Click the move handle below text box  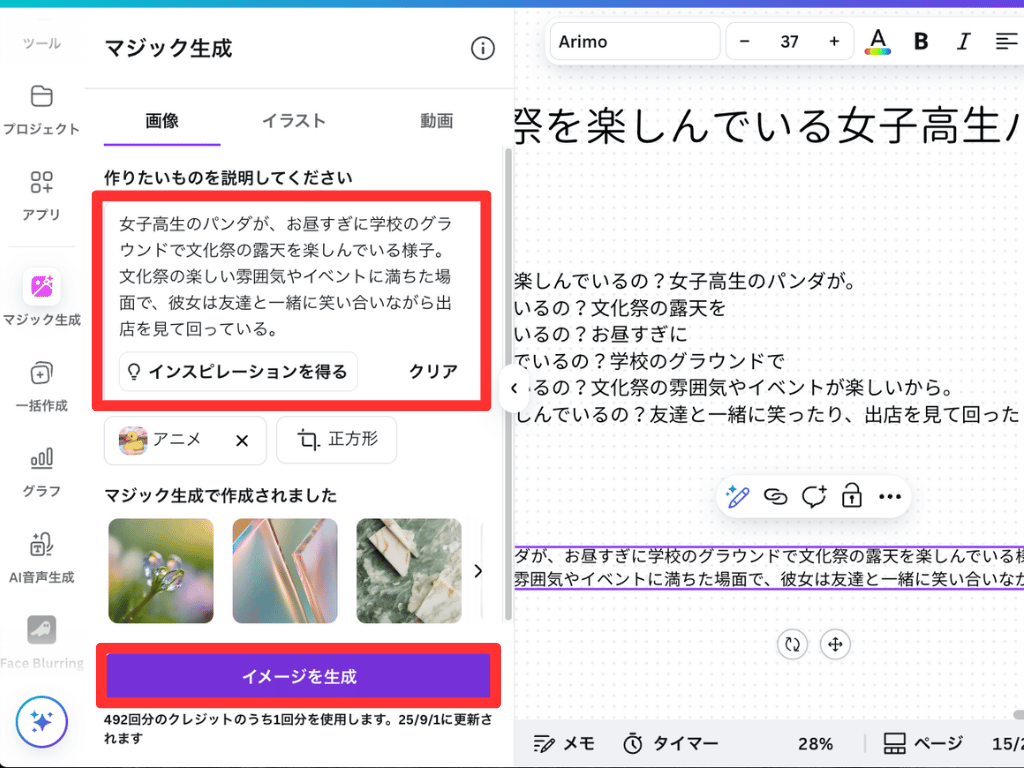coord(835,645)
